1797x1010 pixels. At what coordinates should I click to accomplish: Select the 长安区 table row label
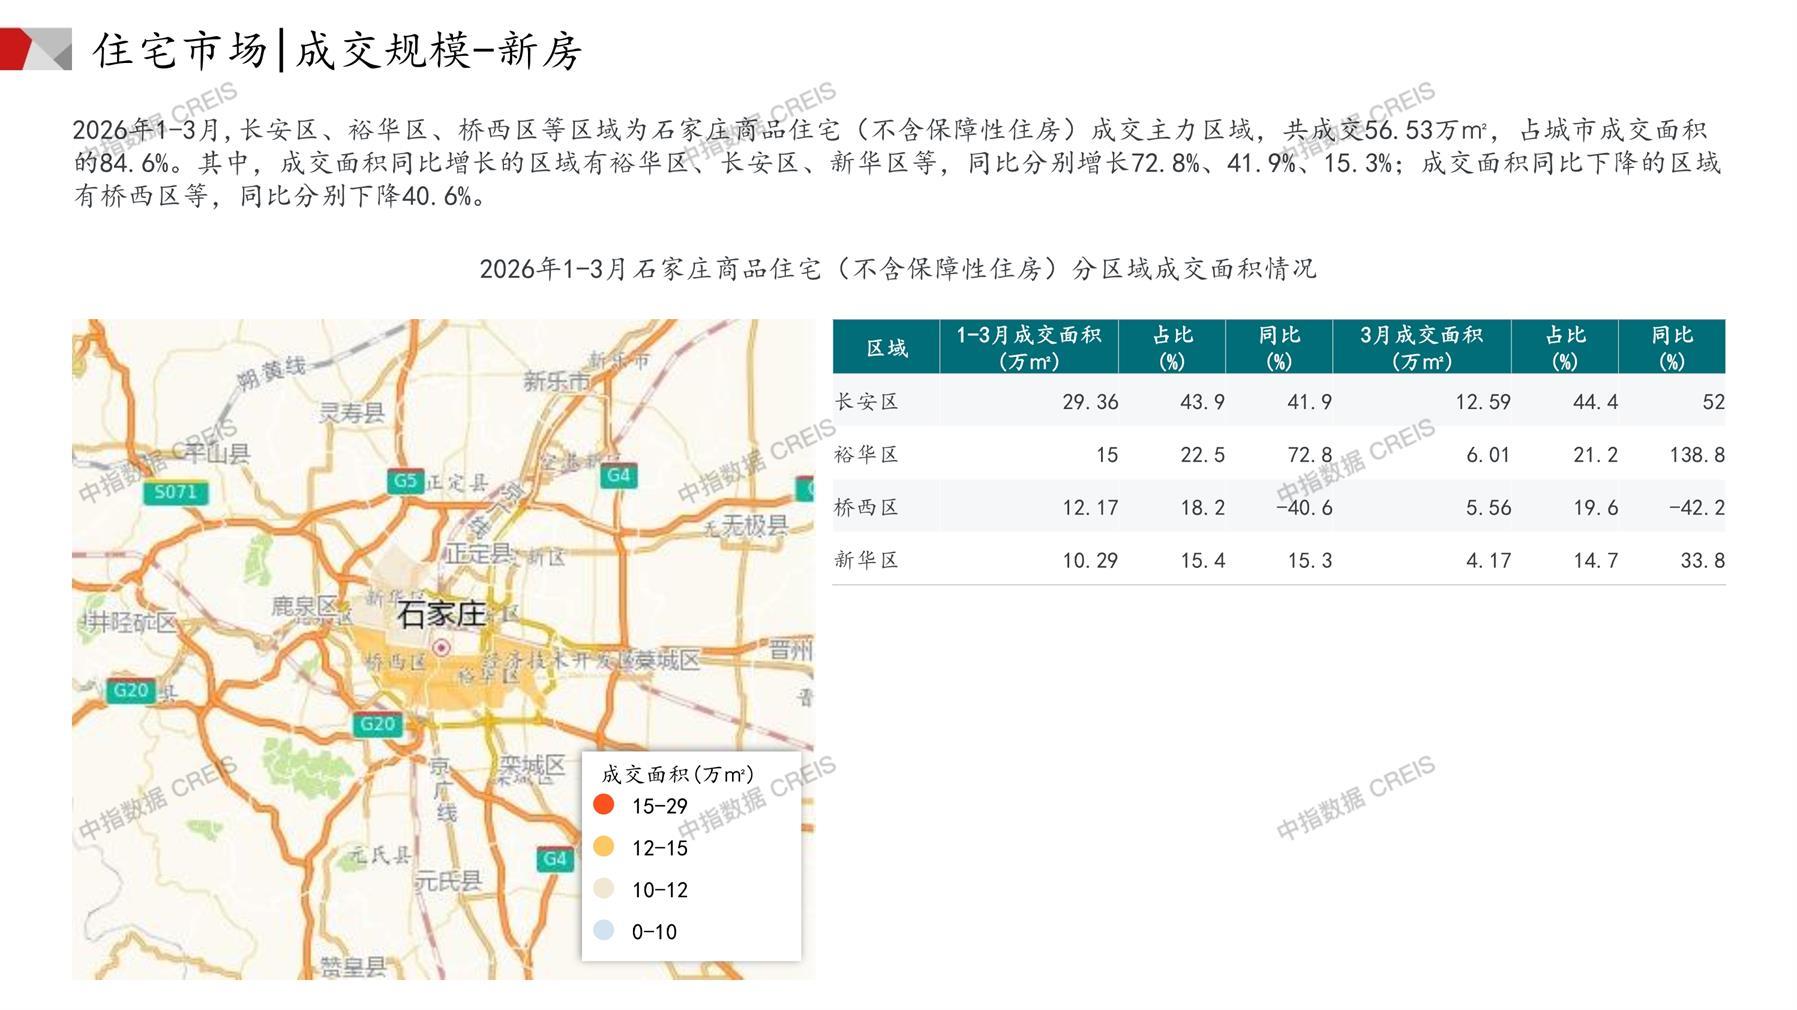pos(867,402)
